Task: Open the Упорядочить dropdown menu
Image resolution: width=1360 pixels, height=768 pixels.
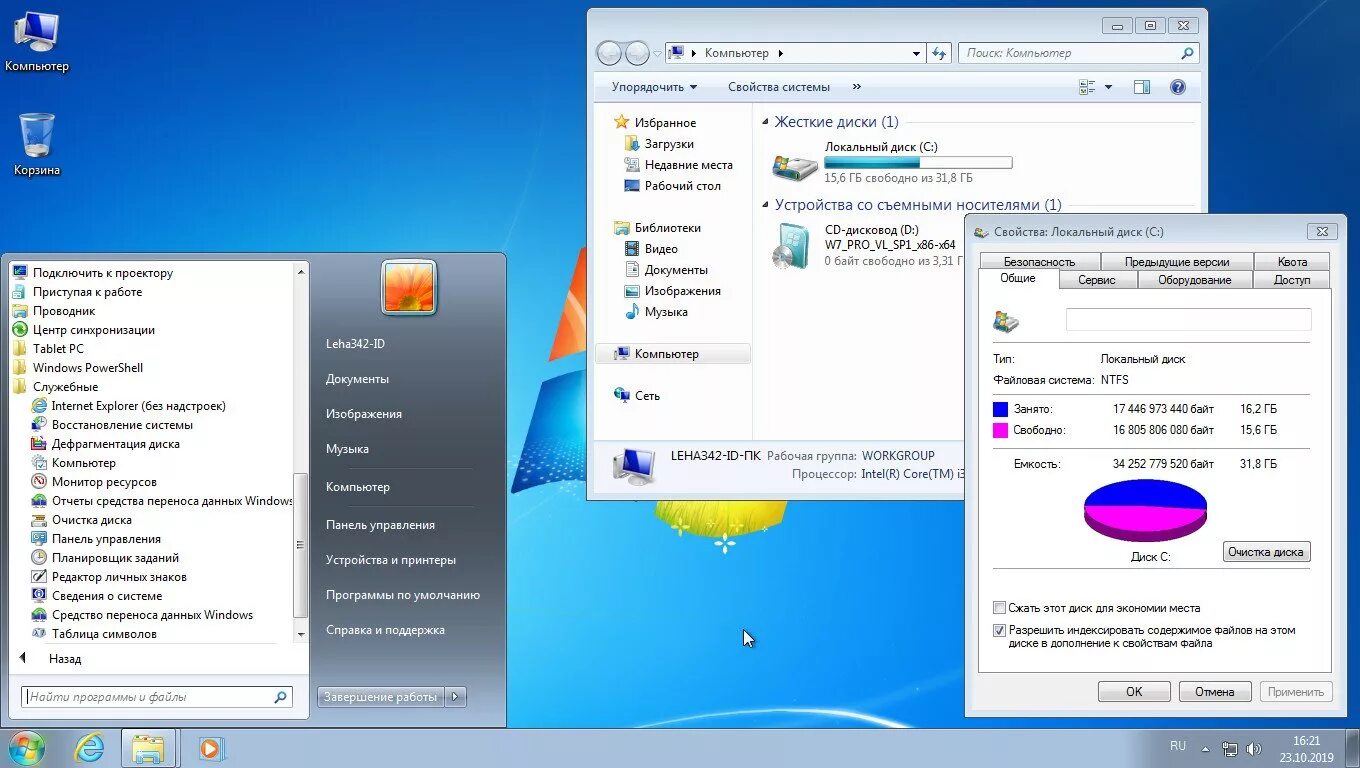Action: pyautogui.click(x=654, y=87)
